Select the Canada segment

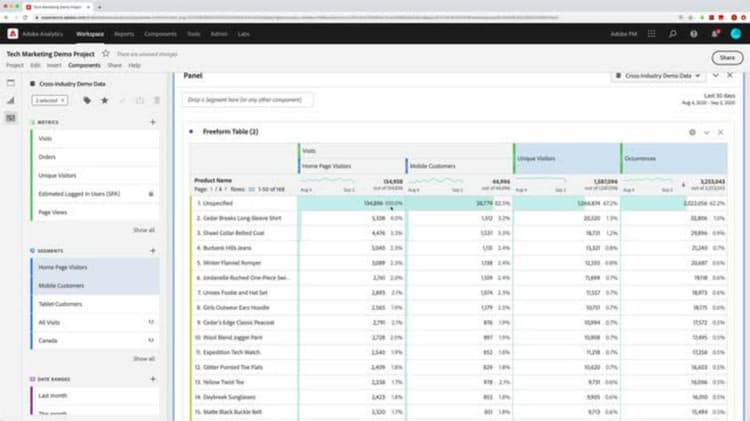pos(96,341)
